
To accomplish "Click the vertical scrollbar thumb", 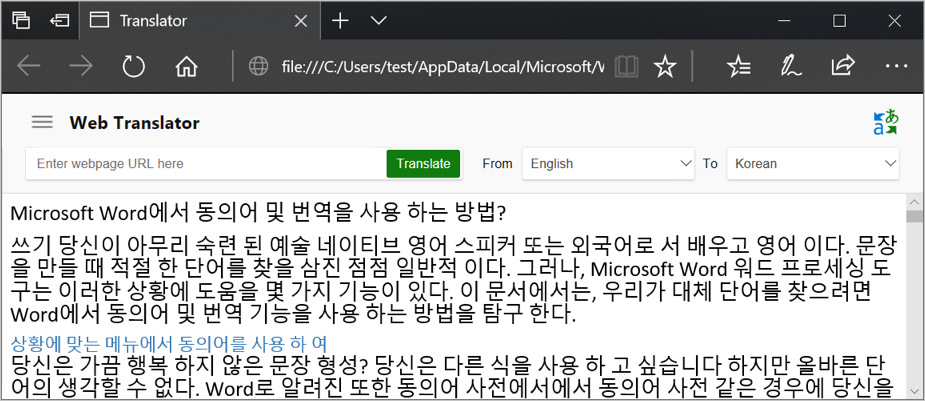I will pos(914,216).
